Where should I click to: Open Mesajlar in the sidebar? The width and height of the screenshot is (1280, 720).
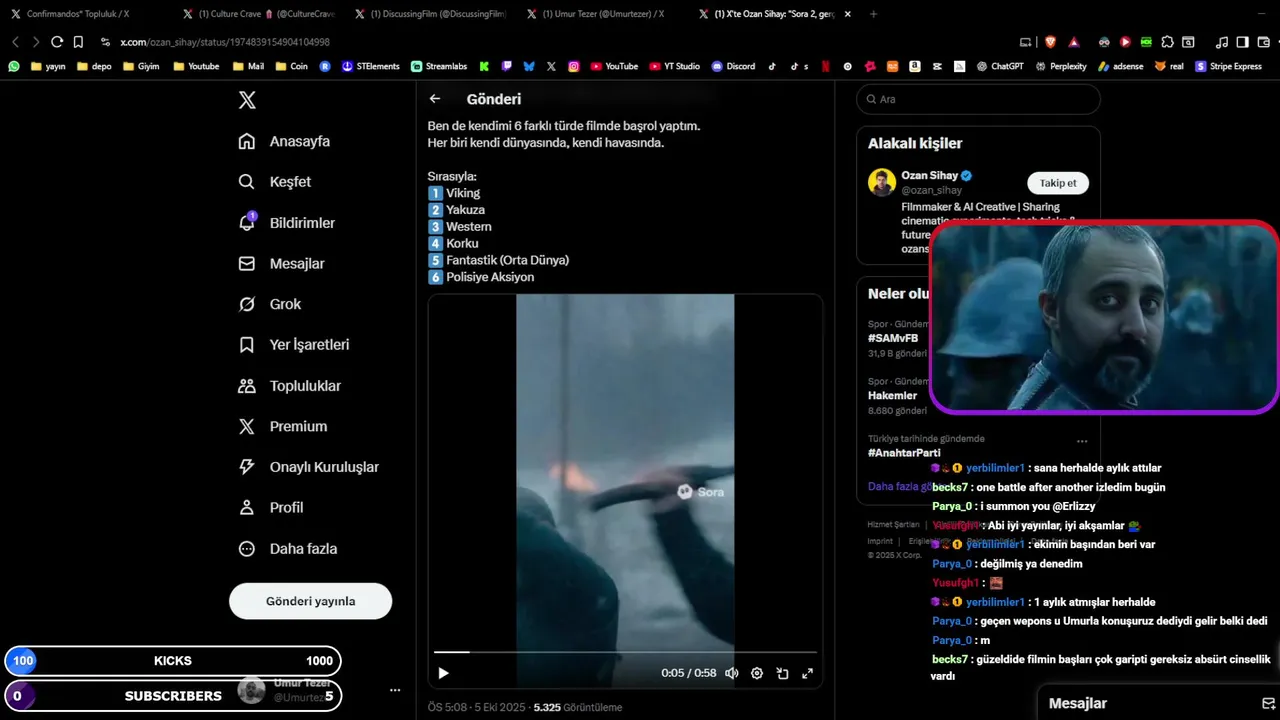[281, 264]
